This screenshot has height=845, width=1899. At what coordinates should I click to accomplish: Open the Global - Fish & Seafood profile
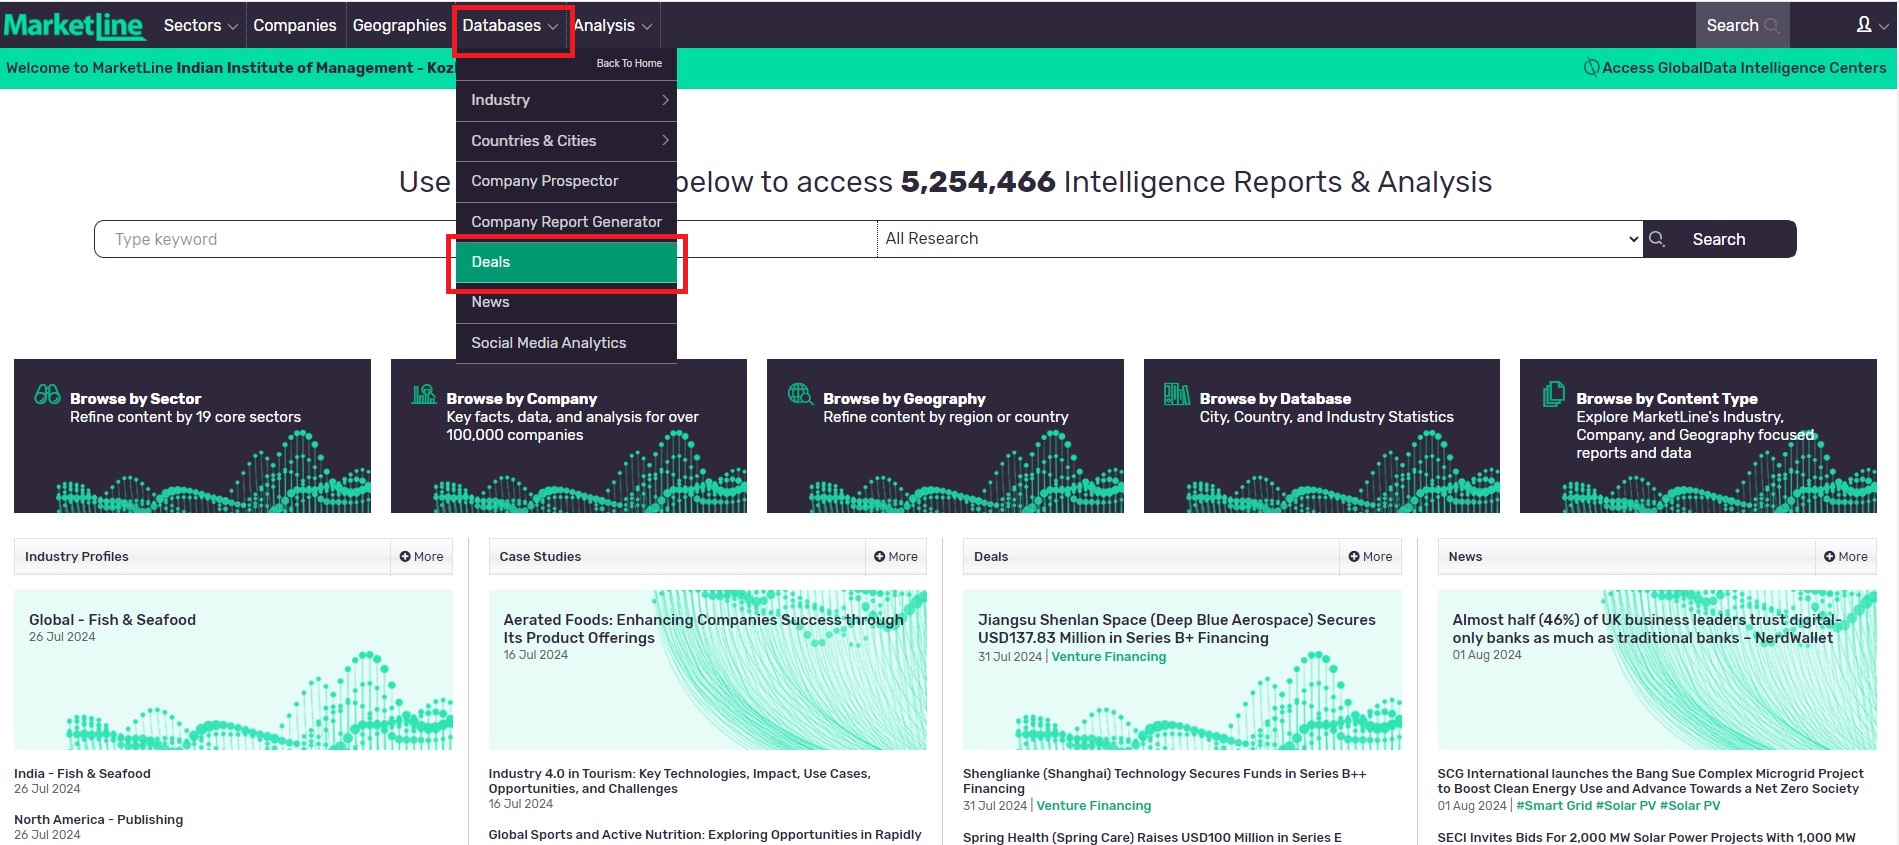(x=112, y=620)
